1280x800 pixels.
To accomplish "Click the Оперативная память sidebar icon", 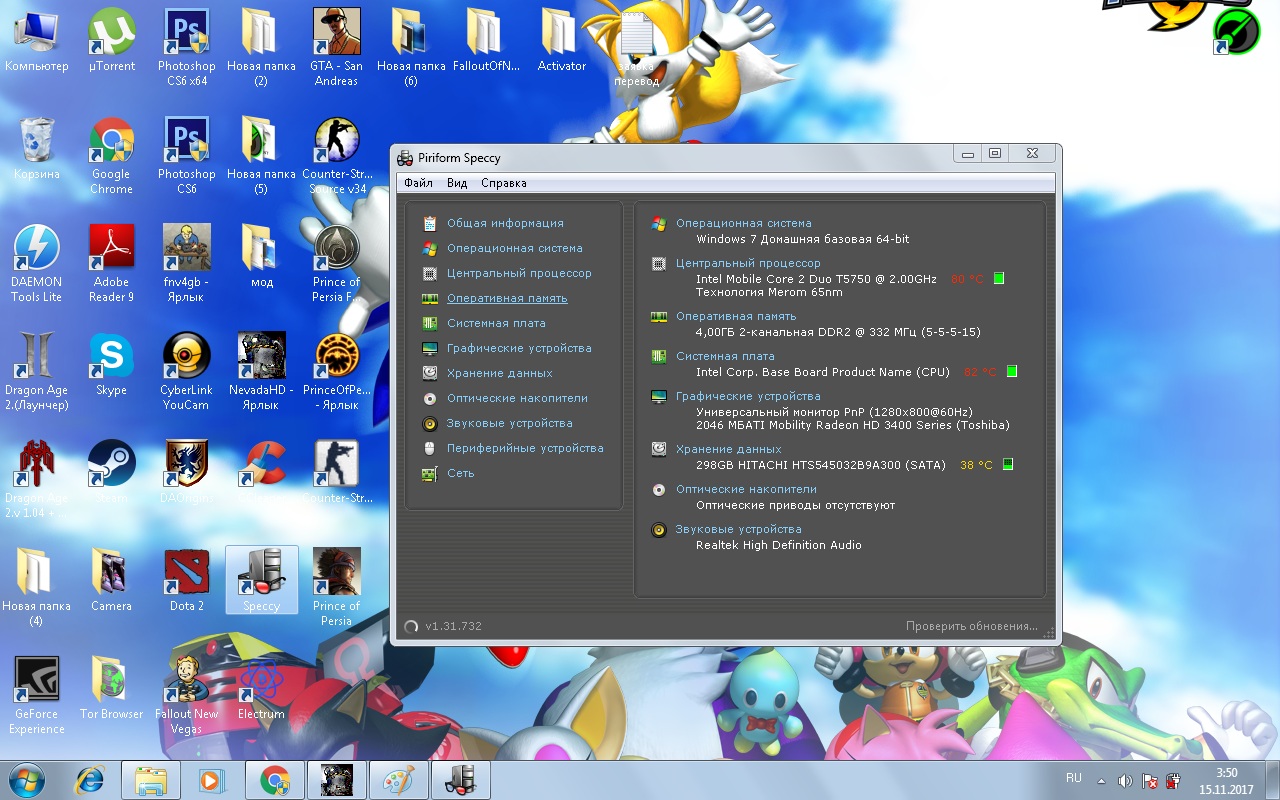I will 430,298.
